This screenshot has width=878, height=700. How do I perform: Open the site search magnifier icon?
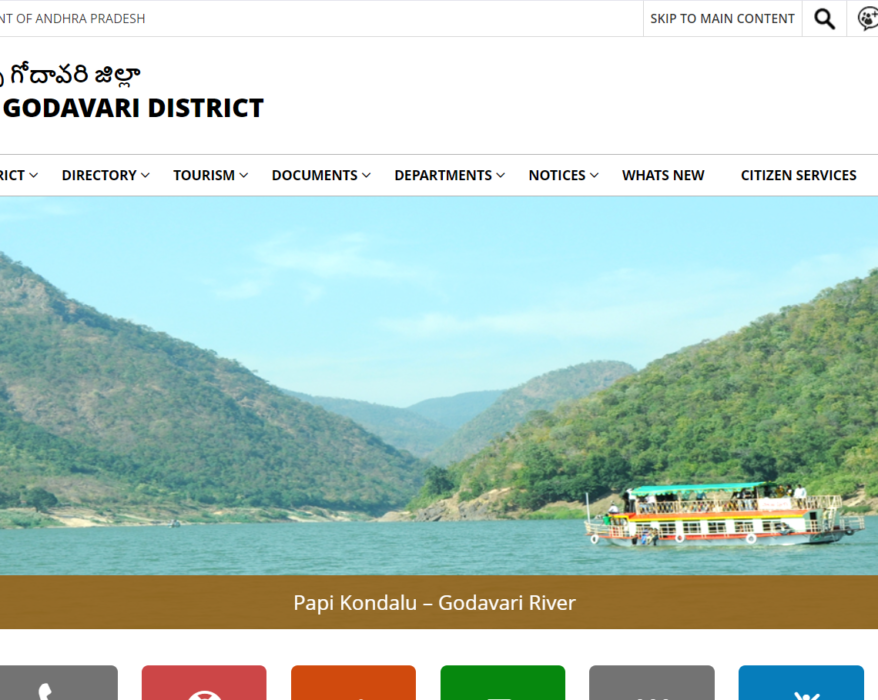(x=824, y=19)
